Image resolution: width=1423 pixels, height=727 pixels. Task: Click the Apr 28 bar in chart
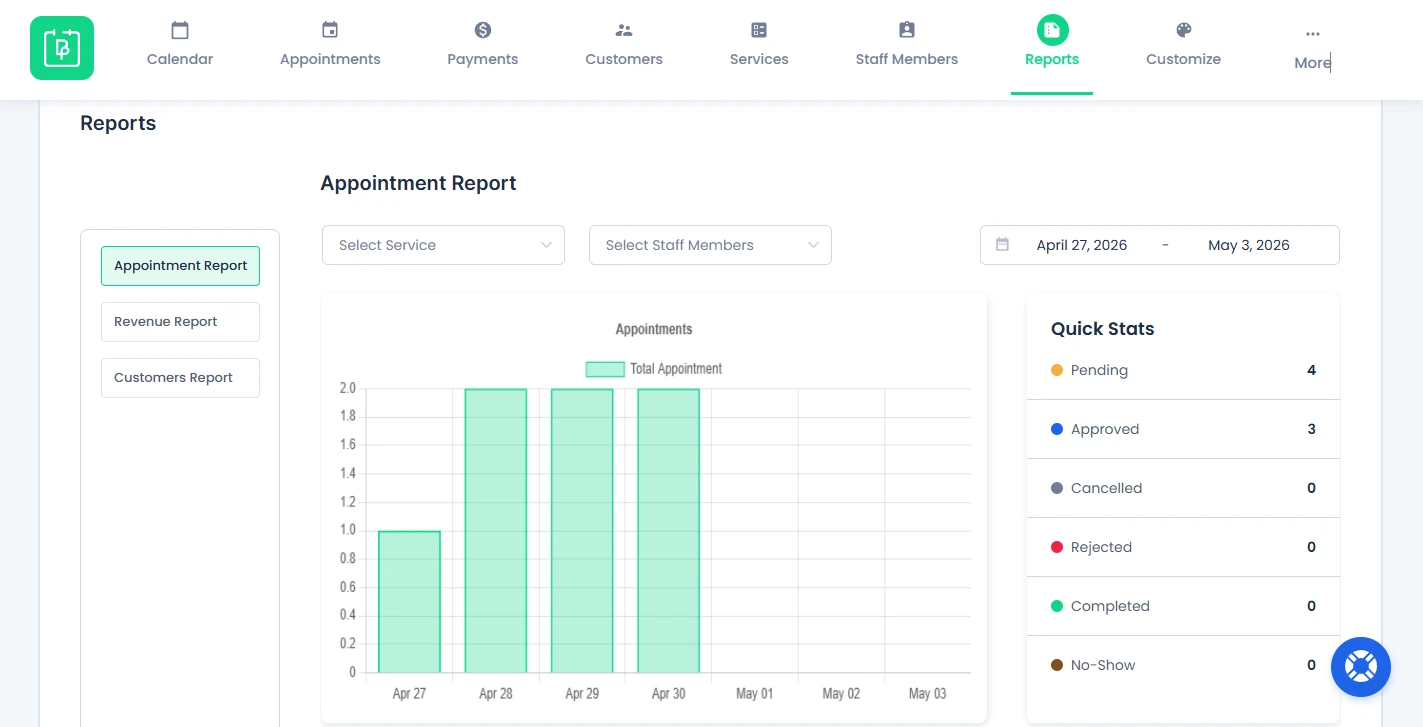(x=495, y=531)
